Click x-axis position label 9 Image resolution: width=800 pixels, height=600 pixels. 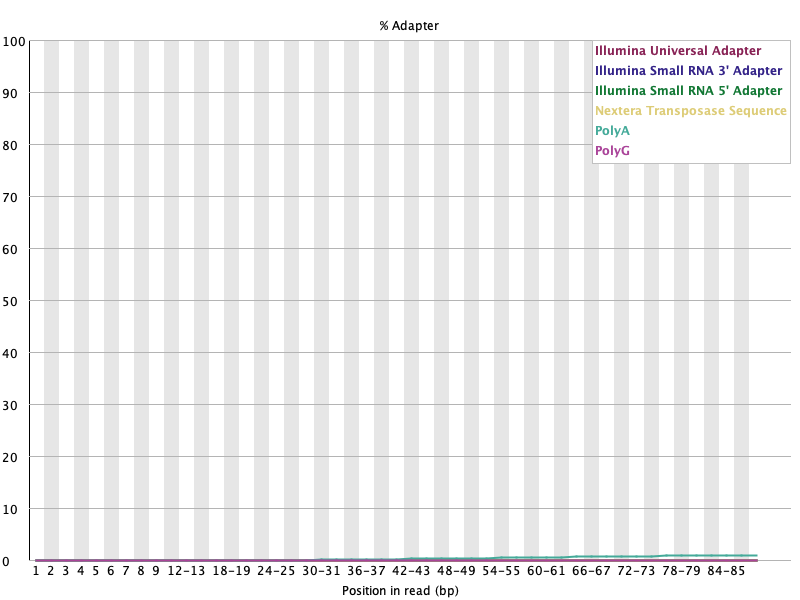(156, 571)
